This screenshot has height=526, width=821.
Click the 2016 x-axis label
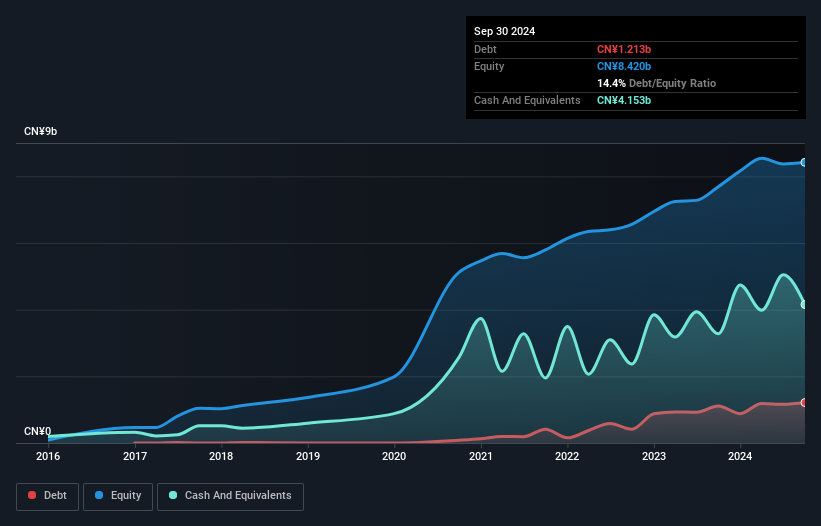[x=48, y=456]
